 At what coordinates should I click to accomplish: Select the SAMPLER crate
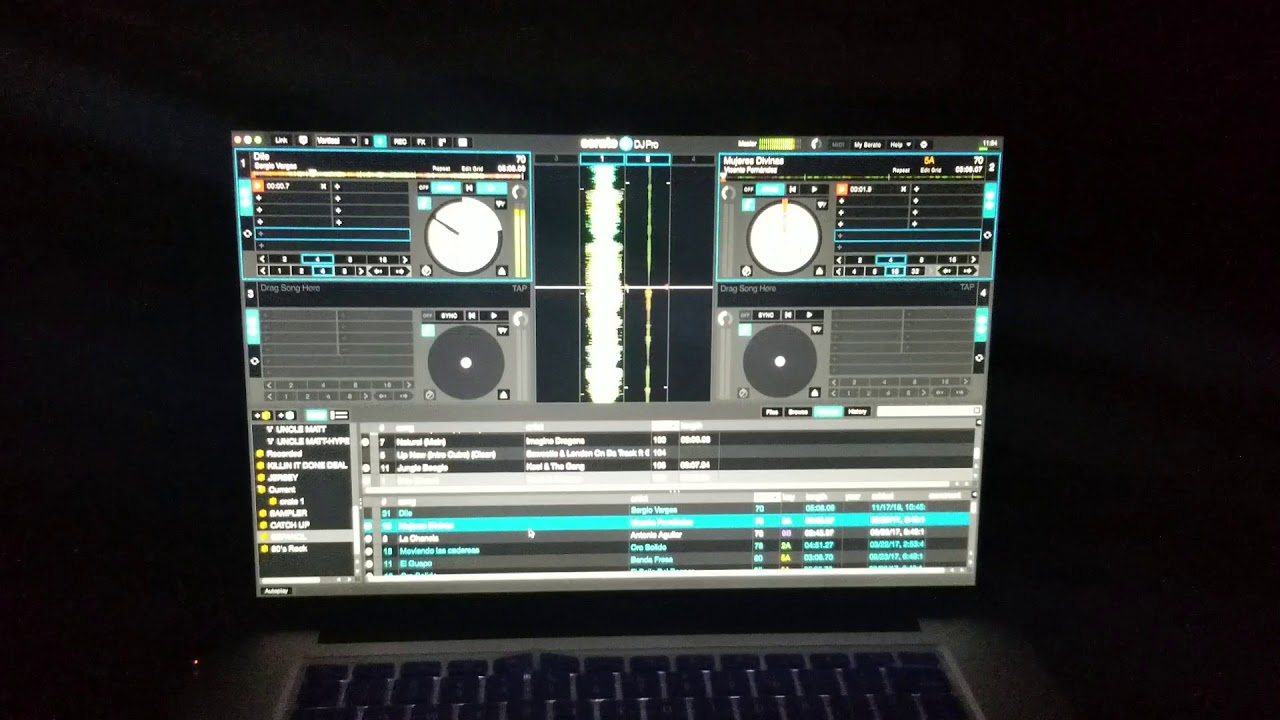(x=288, y=513)
